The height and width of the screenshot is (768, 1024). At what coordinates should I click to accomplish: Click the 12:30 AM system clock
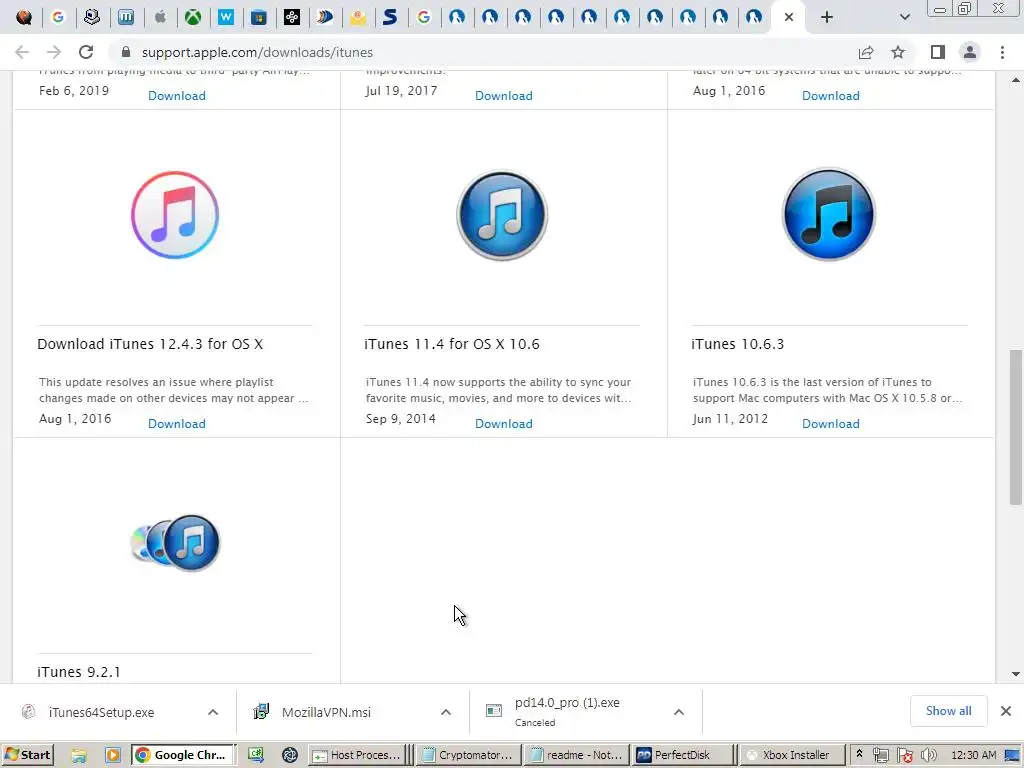coord(974,755)
